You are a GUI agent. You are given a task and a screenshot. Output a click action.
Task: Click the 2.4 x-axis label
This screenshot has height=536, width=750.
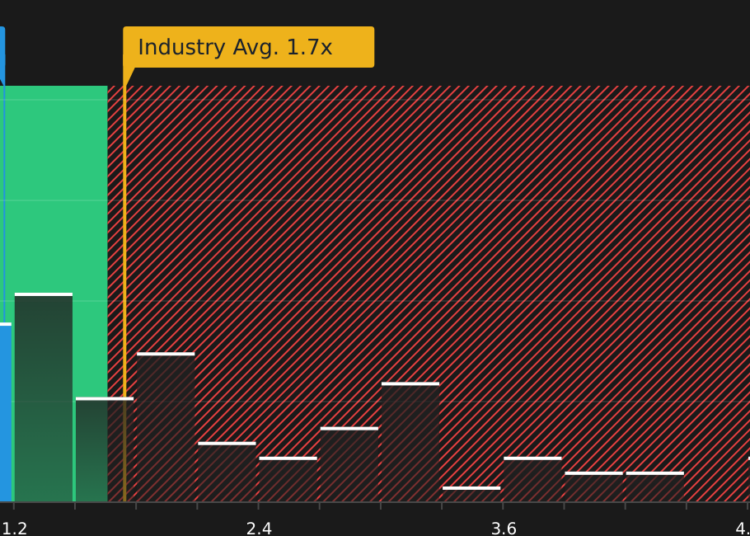pyautogui.click(x=259, y=528)
